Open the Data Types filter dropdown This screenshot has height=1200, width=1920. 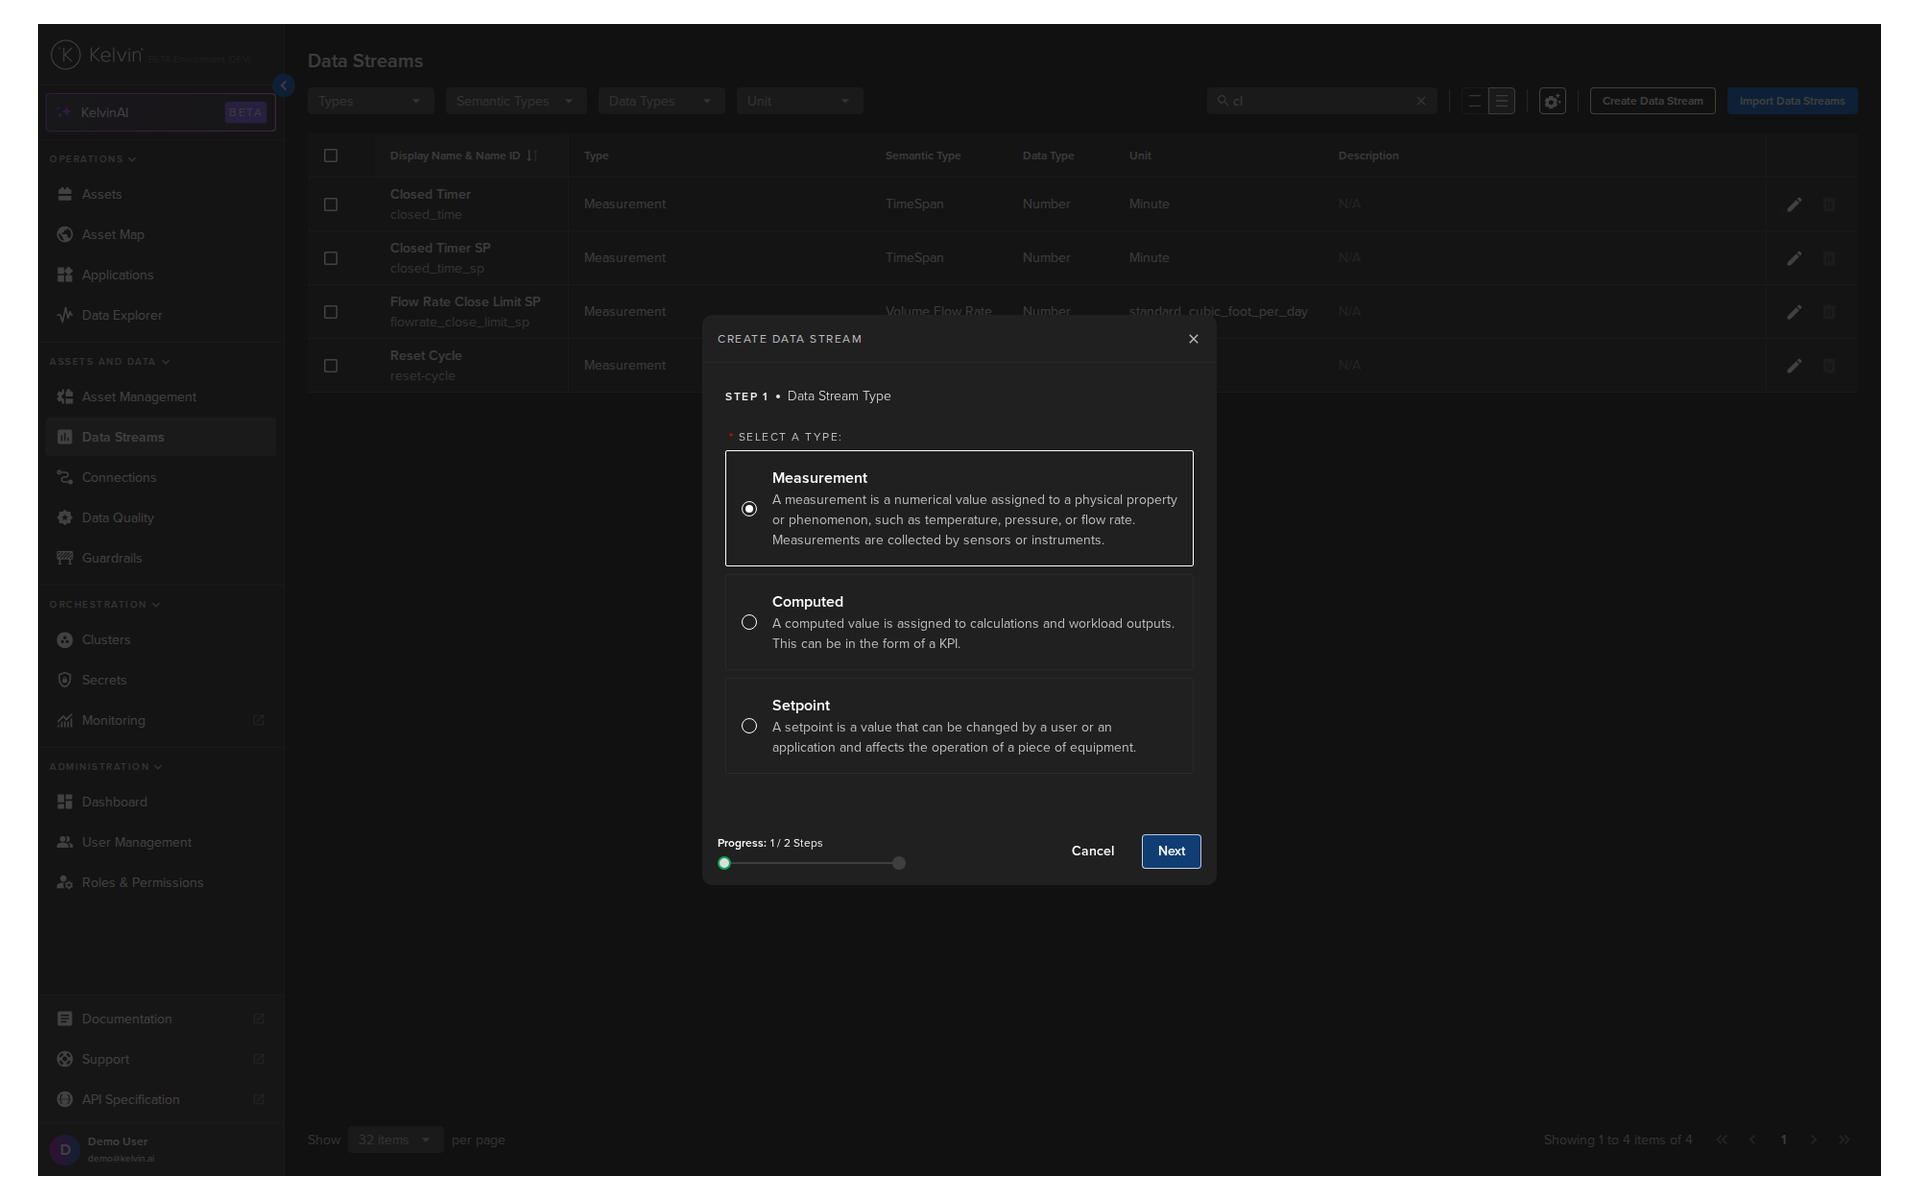pos(660,101)
